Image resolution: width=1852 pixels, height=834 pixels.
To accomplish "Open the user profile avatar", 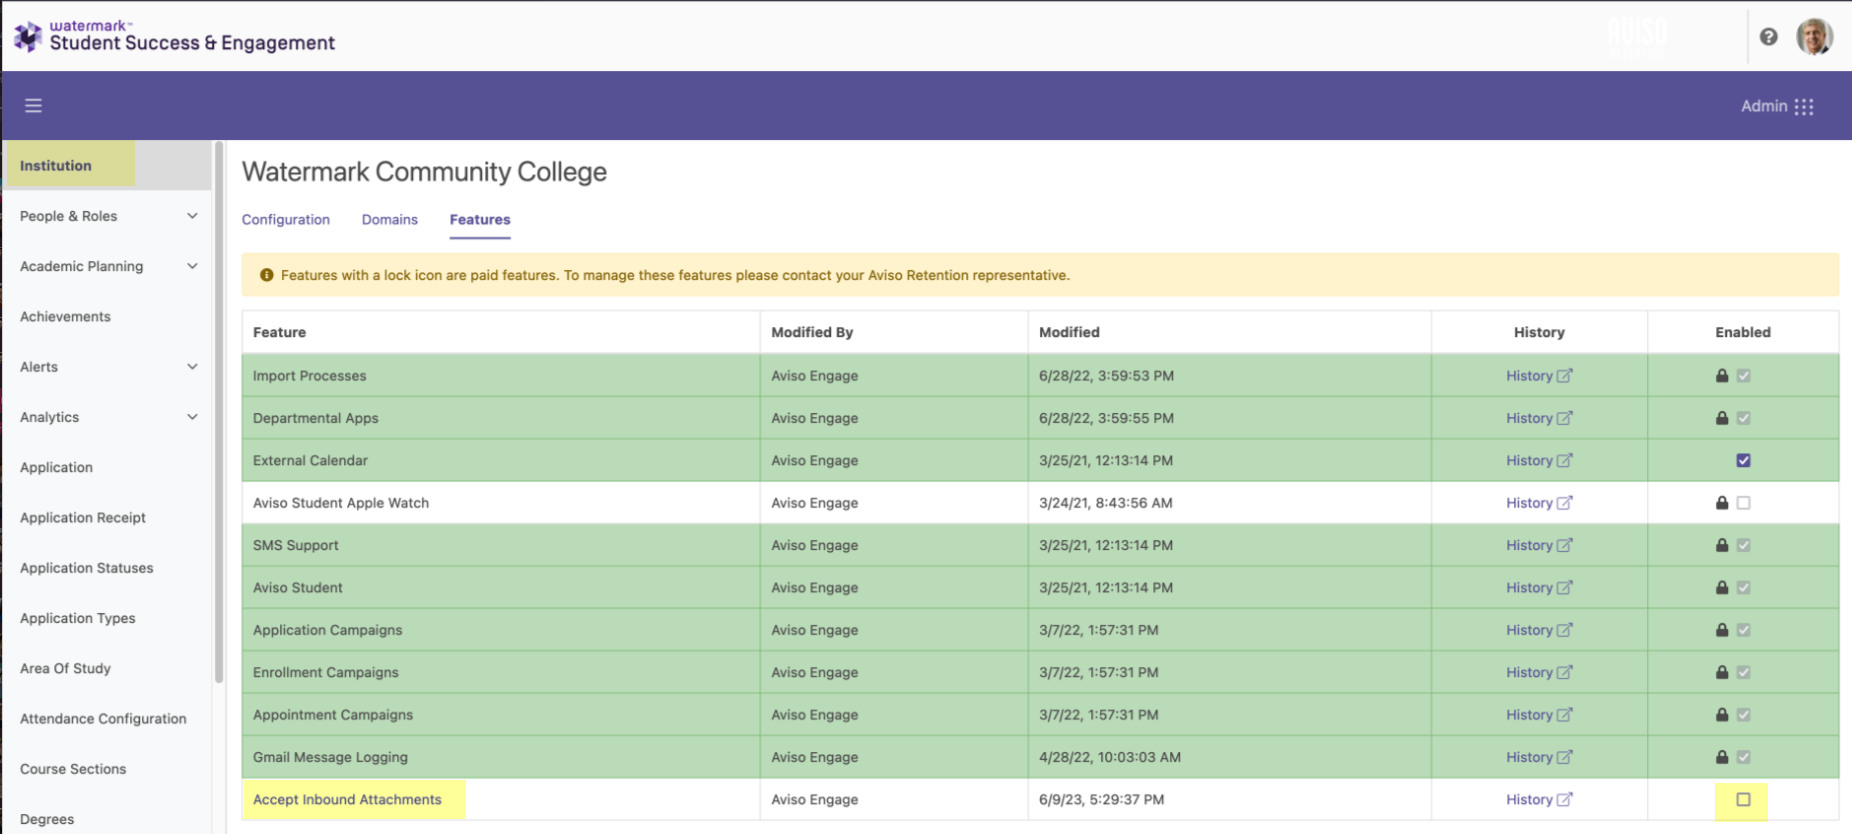I will (1814, 37).
